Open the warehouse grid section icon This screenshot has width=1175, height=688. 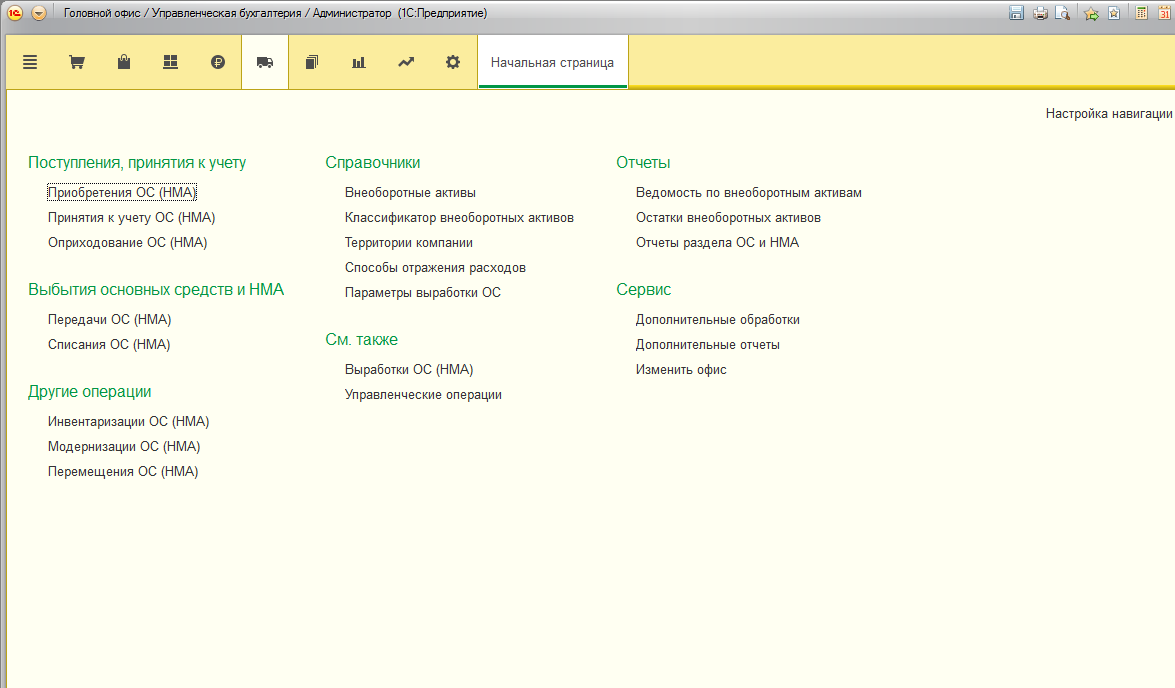(x=170, y=62)
